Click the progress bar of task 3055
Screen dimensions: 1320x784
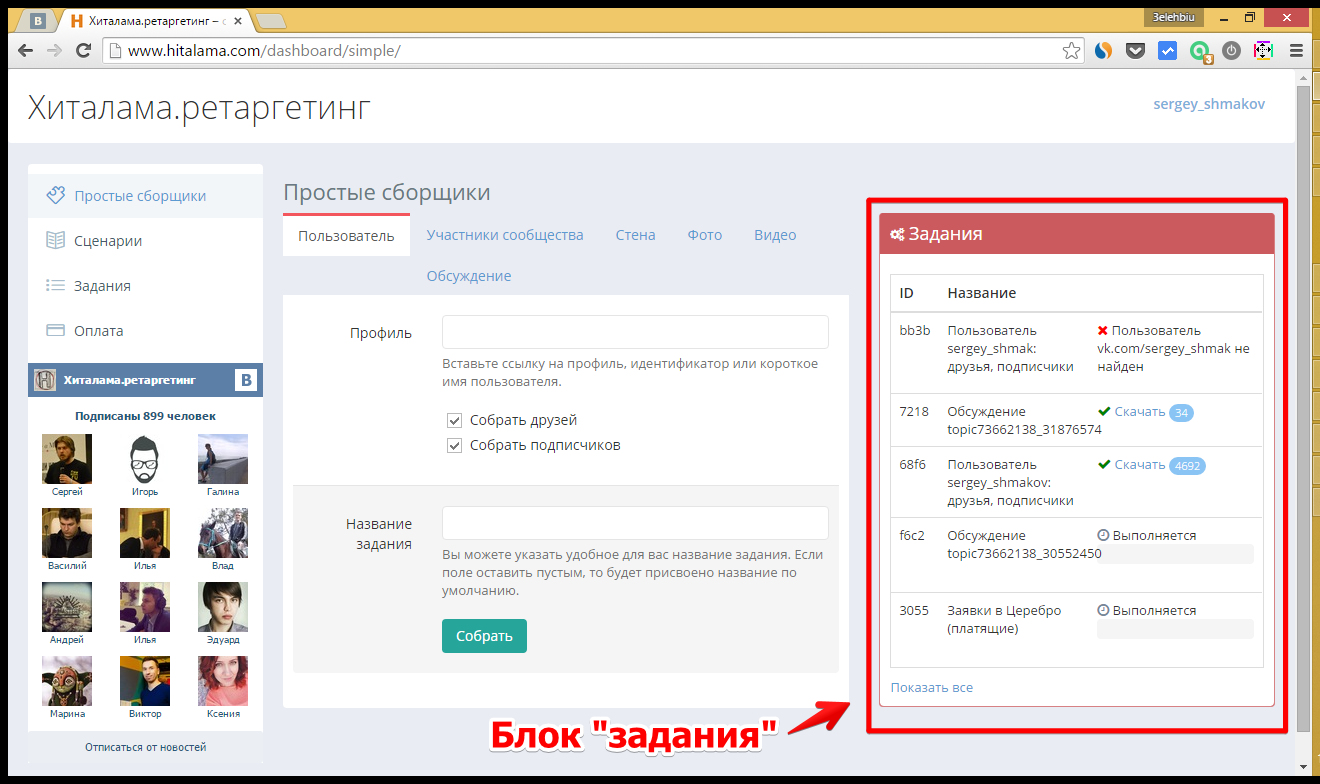(x=1175, y=629)
